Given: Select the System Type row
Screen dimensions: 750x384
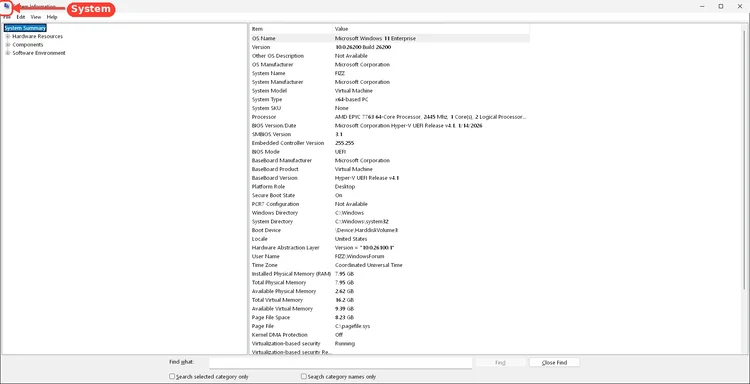Looking at the screenshot, I should tap(390, 99).
